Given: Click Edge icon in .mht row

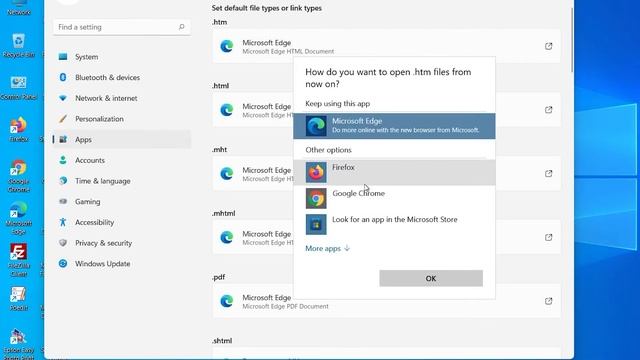Looking at the screenshot, I should (x=227, y=173).
